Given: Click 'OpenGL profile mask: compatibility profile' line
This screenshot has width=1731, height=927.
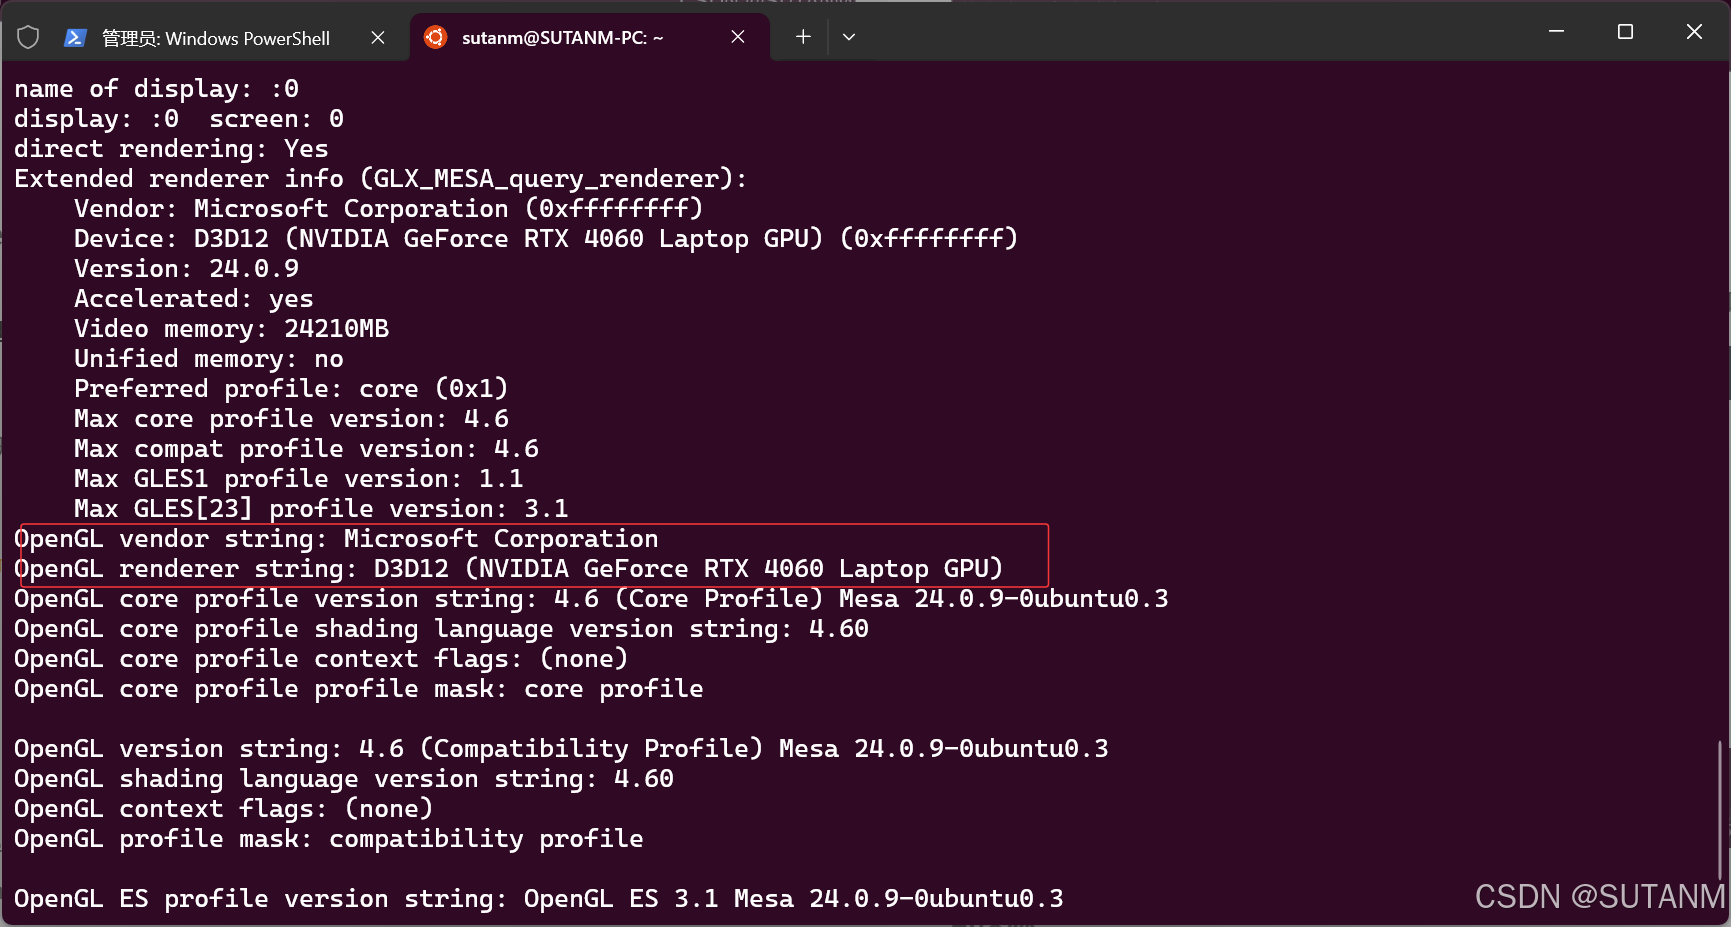Looking at the screenshot, I should coord(329,839).
